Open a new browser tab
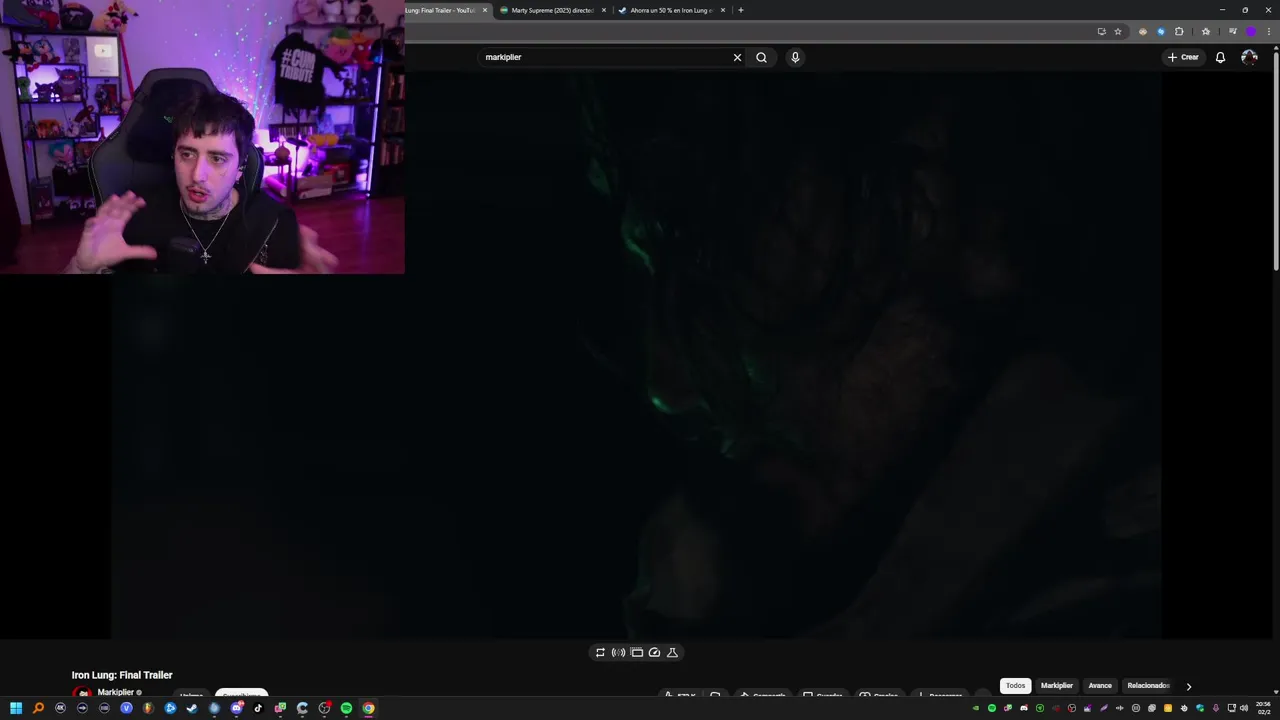The image size is (1280, 720). click(x=740, y=10)
